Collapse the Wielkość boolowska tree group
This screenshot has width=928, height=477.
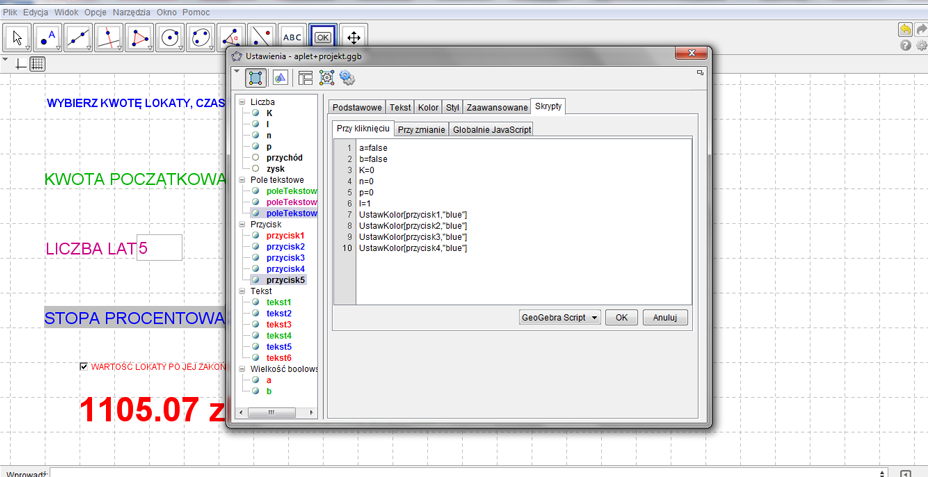242,369
